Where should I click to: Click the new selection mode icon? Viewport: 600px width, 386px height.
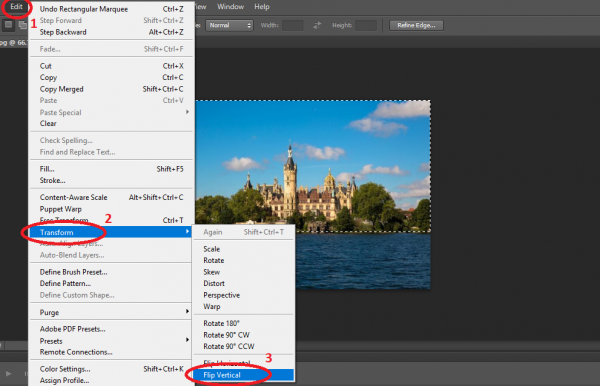[x=8, y=25]
